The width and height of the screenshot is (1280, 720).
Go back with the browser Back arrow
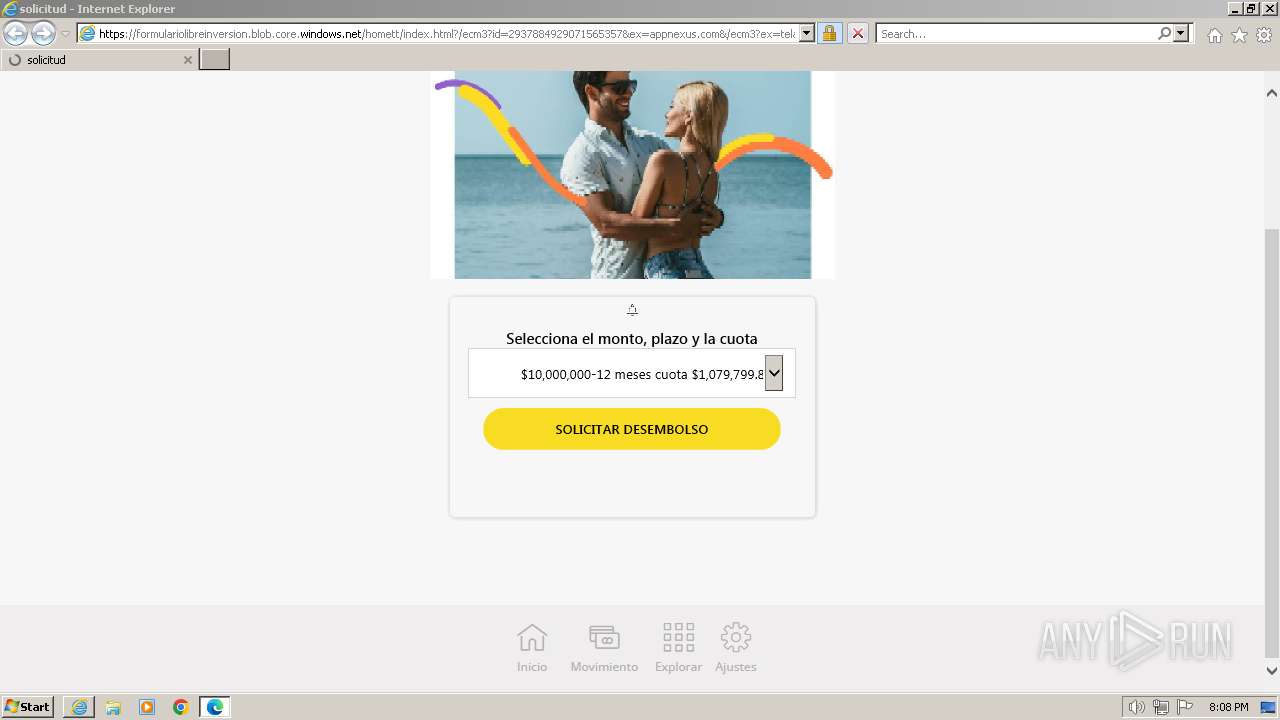tap(15, 33)
